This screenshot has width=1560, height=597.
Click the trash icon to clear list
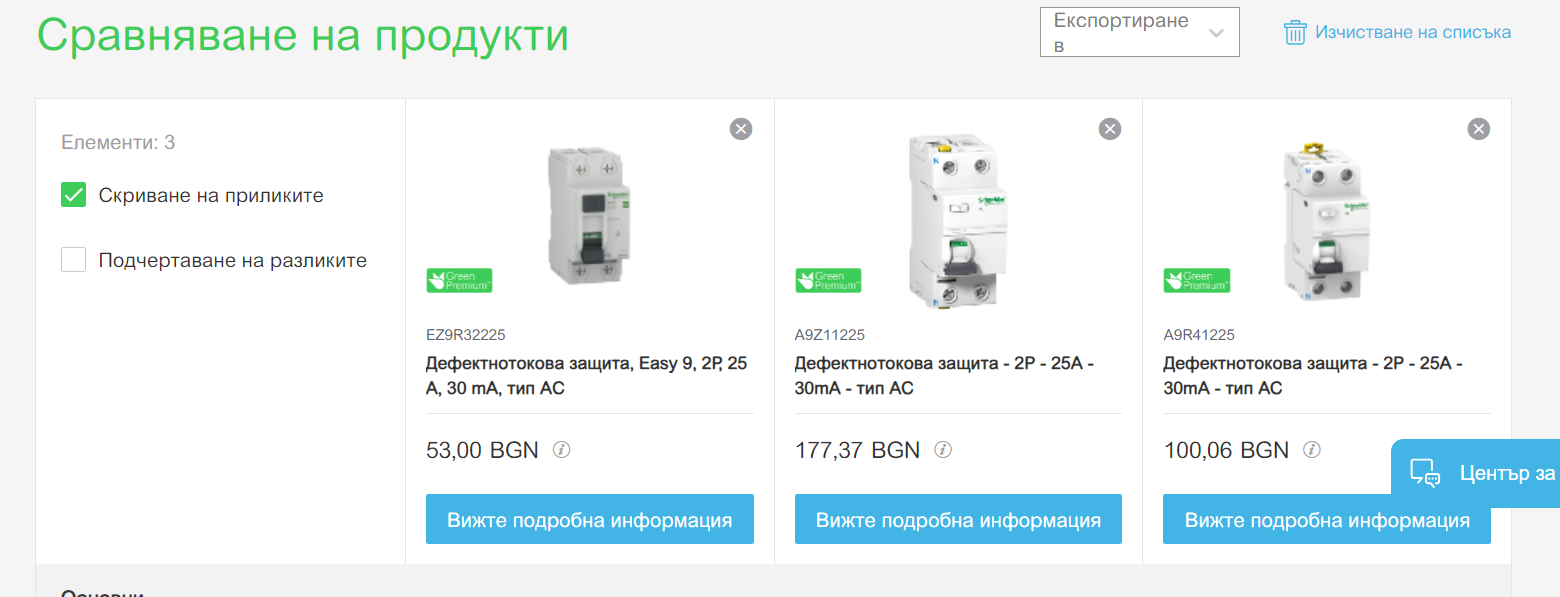pos(1295,32)
